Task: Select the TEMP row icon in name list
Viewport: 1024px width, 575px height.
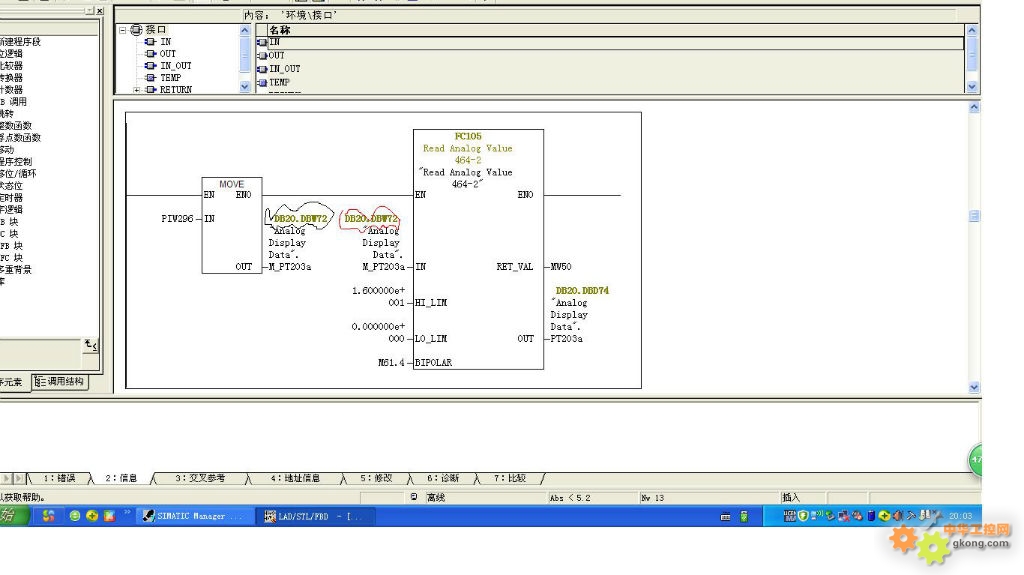Action: pyautogui.click(x=262, y=82)
